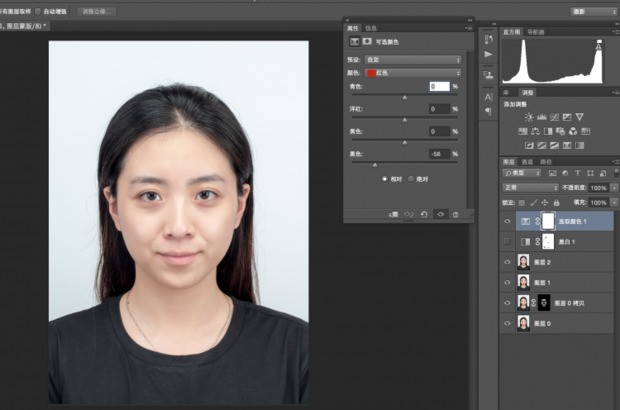Switch to the Channels (通道) tab

click(528, 161)
